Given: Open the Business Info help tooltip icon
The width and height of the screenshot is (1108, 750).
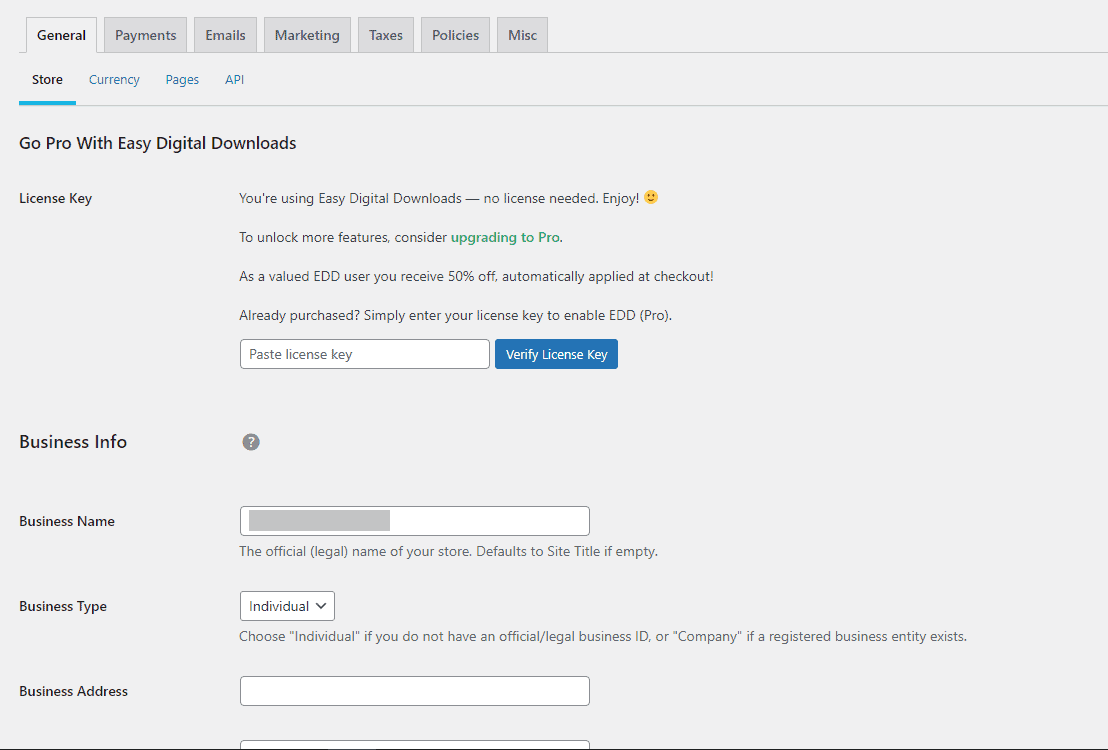Looking at the screenshot, I should pyautogui.click(x=251, y=442).
